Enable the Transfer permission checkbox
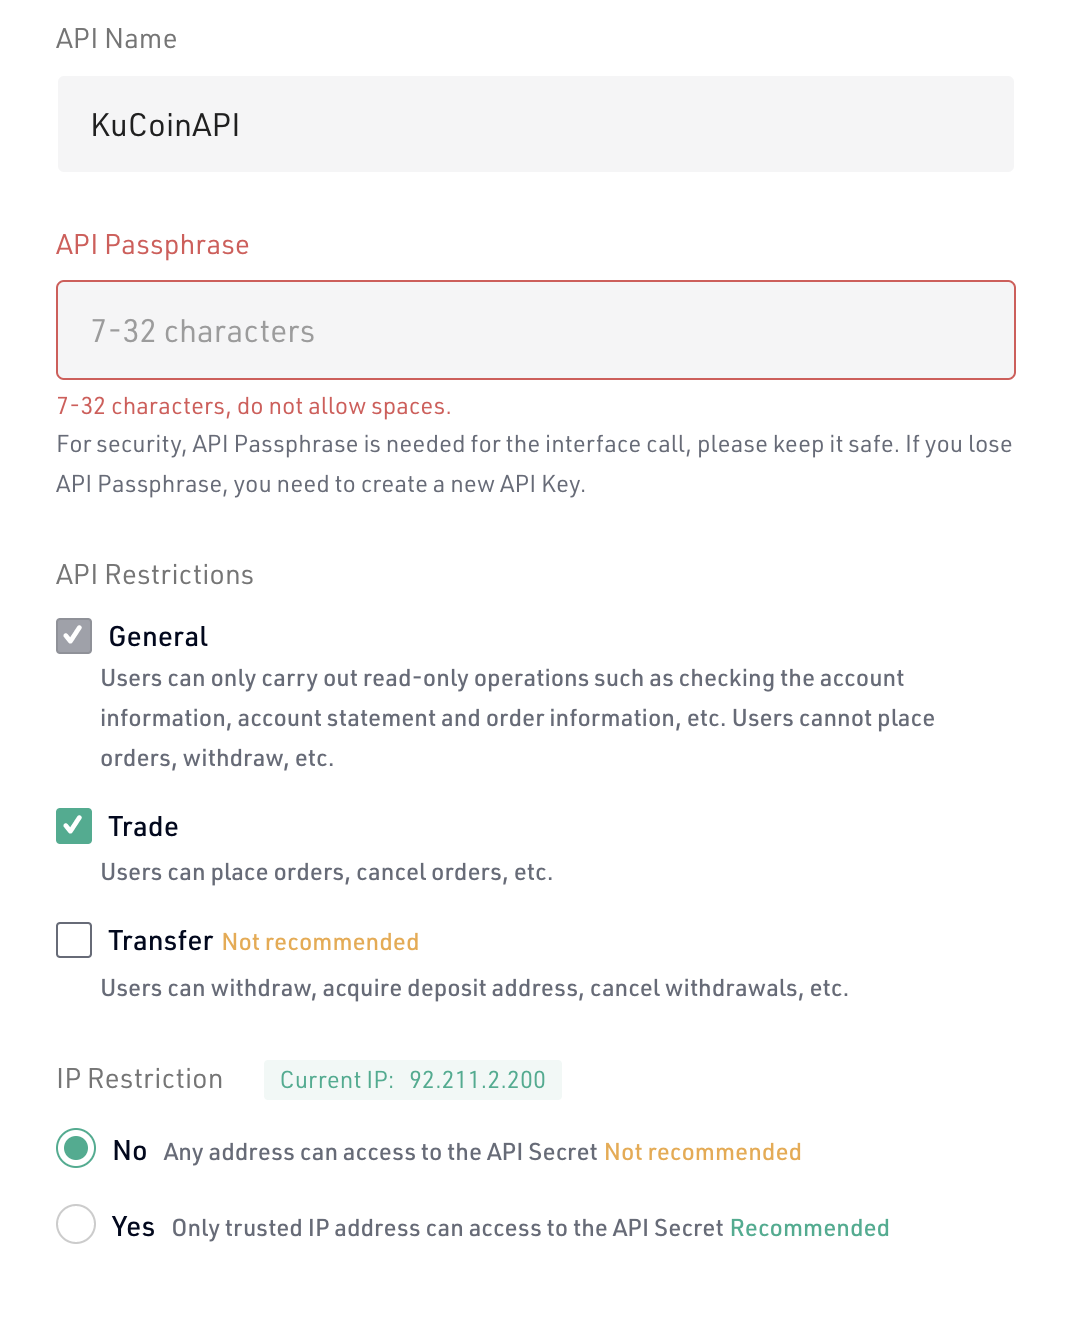The image size is (1068, 1328). click(74, 940)
